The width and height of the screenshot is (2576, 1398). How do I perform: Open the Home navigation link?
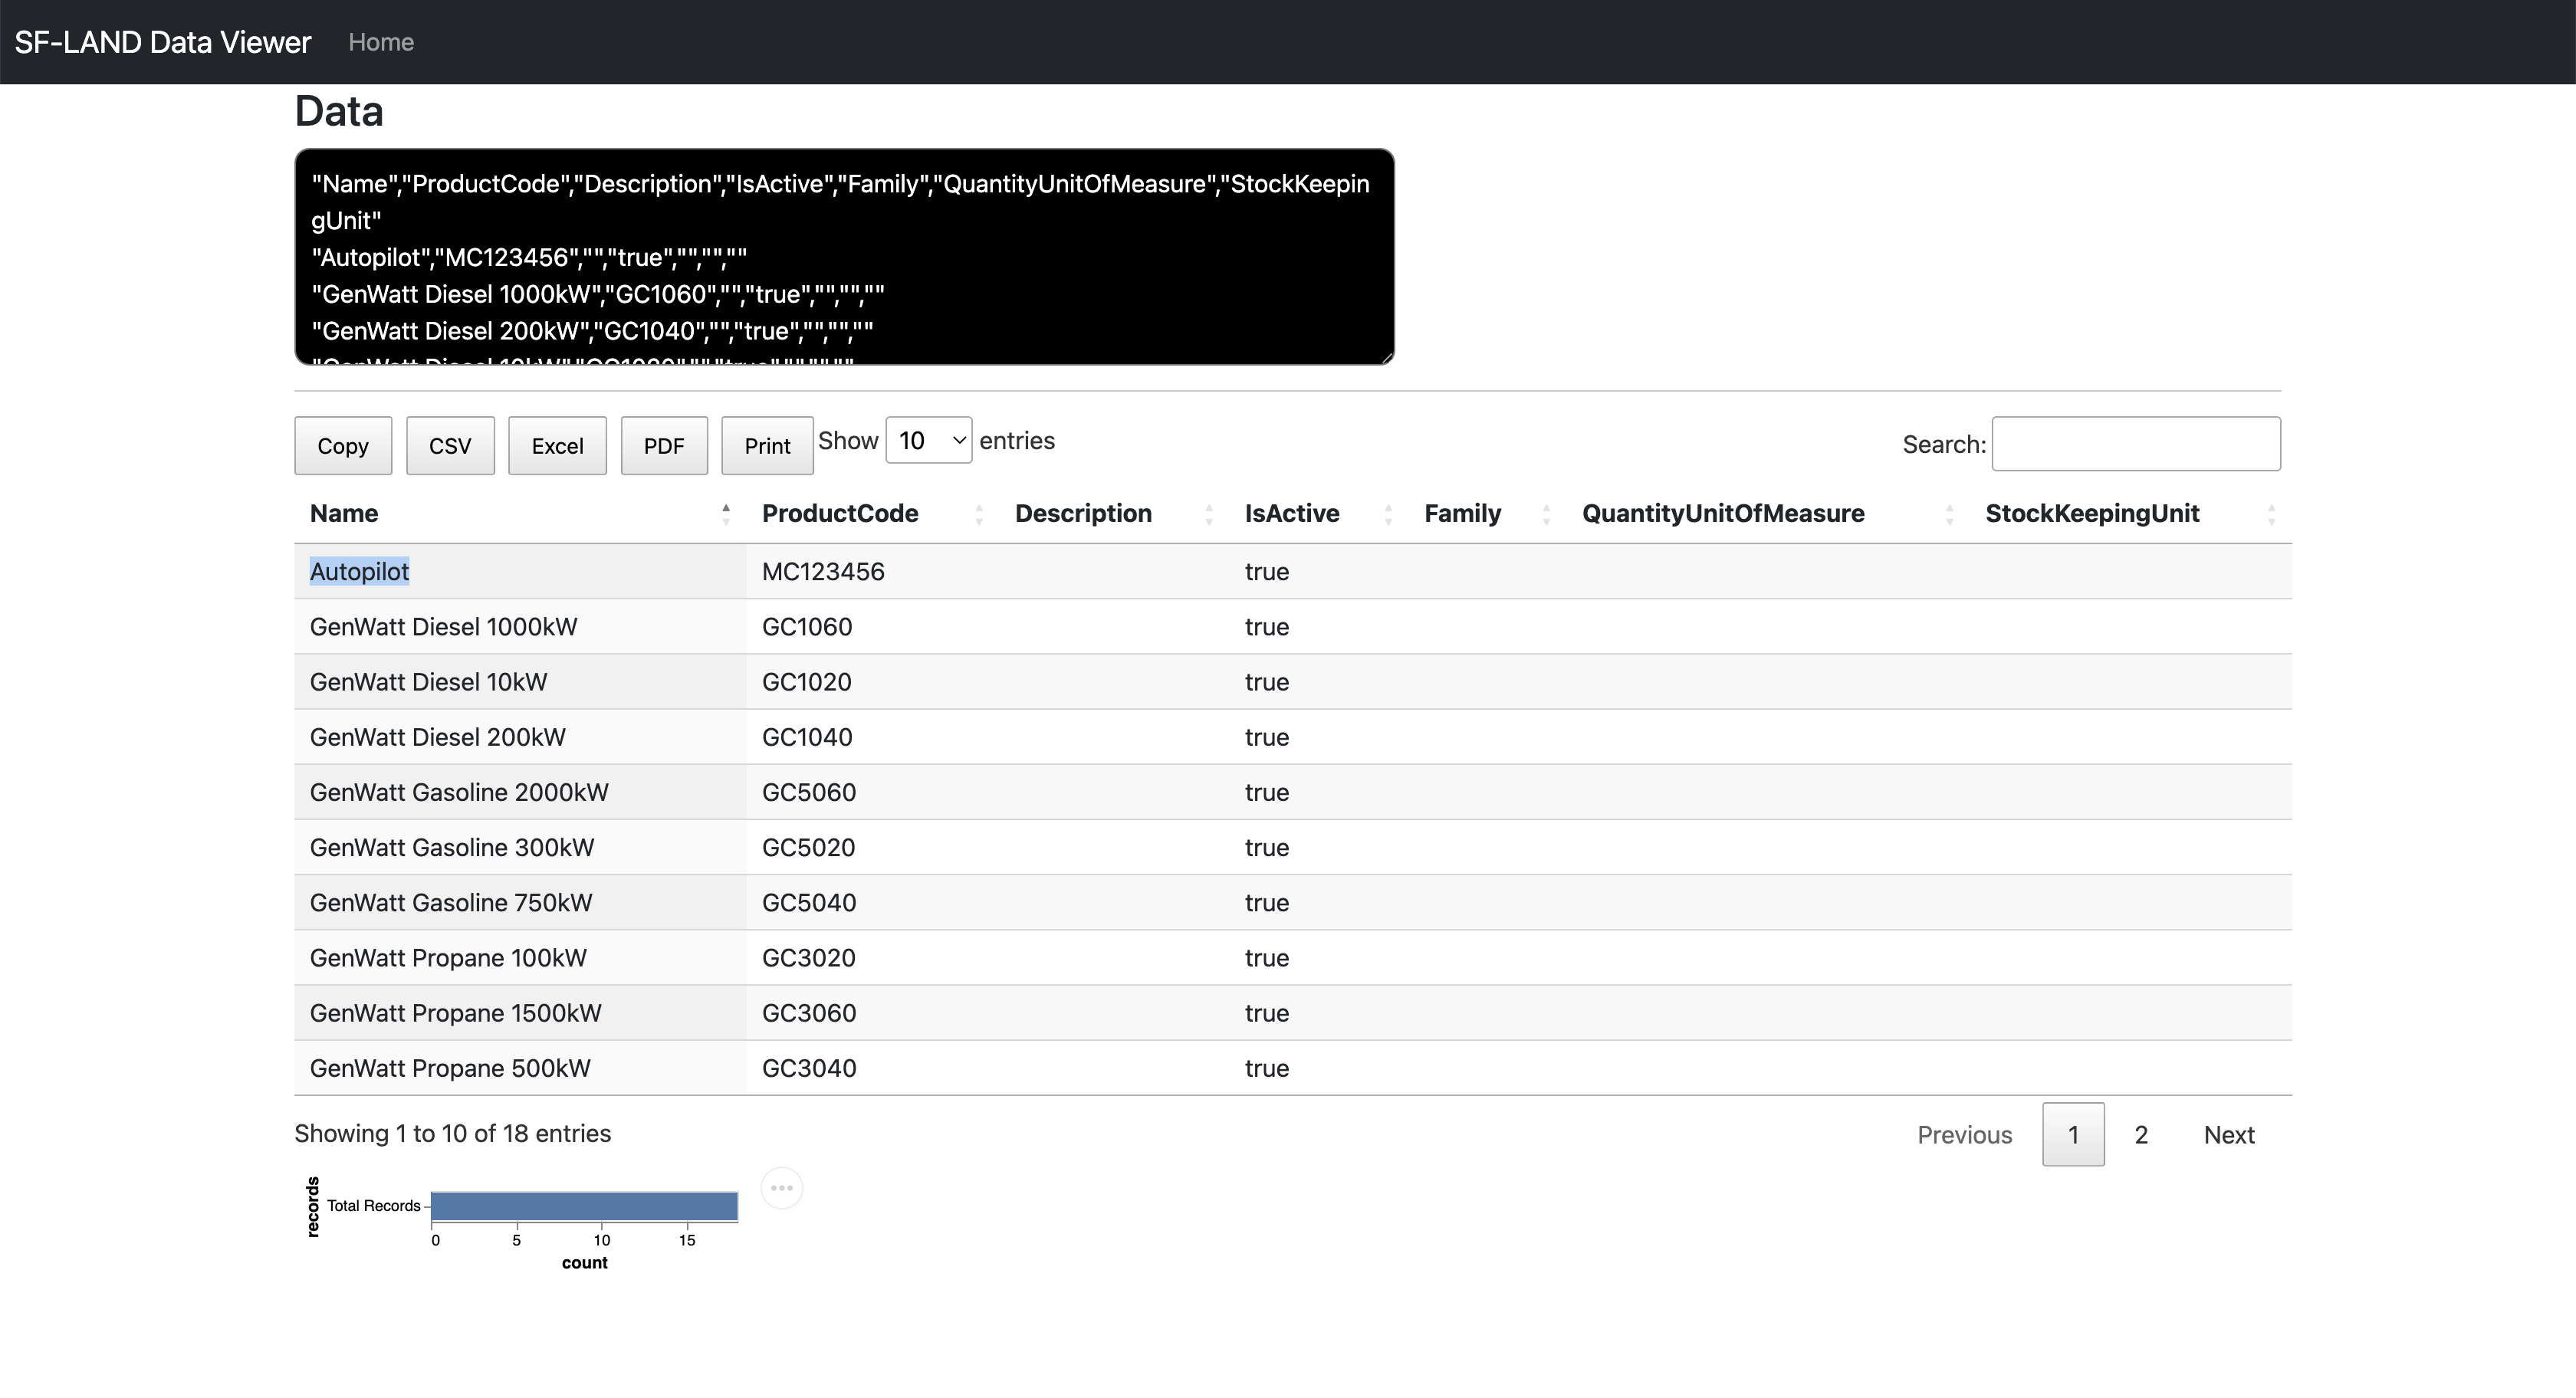(381, 42)
